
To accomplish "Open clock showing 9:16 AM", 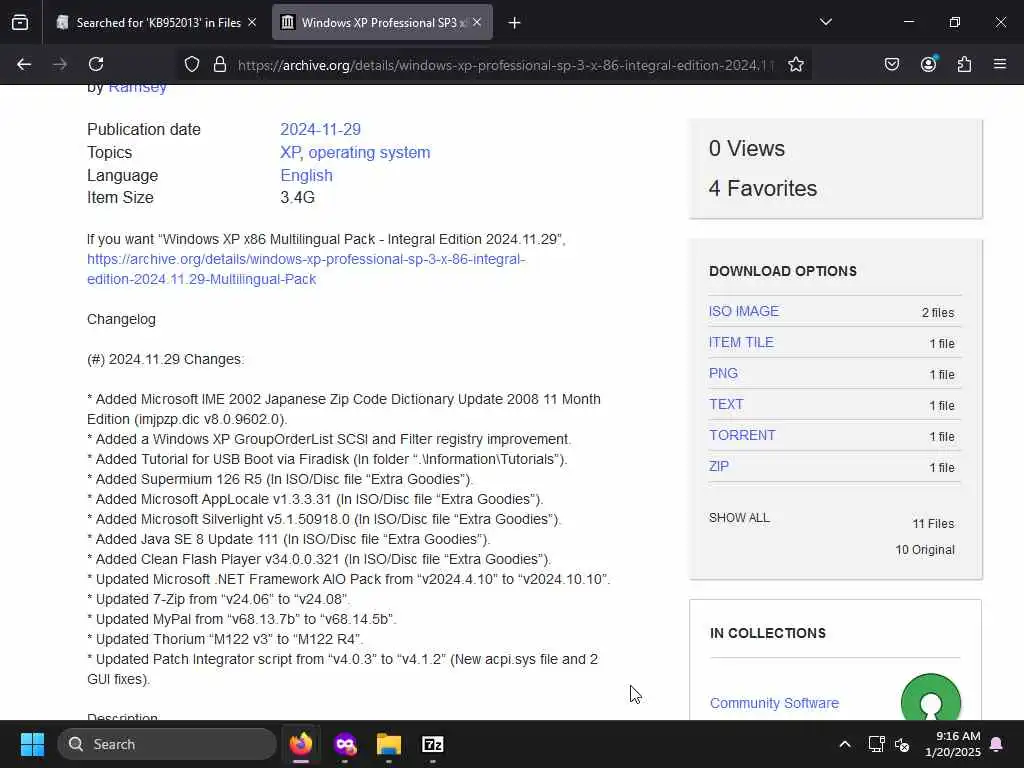I will [x=953, y=744].
